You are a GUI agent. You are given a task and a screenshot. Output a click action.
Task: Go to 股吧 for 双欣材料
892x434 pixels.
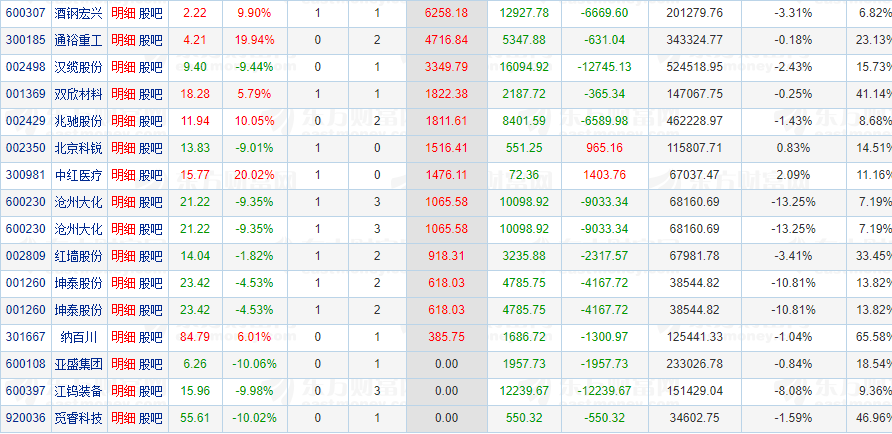[x=151, y=94]
